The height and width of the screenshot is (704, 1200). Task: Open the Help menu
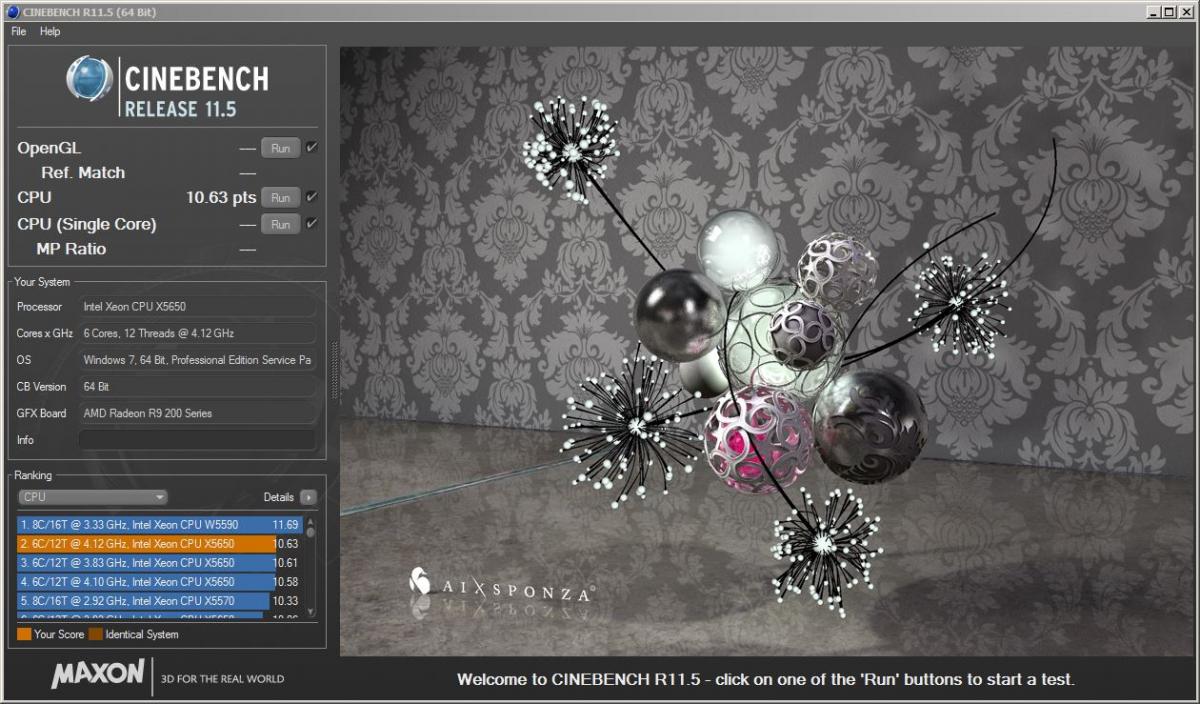click(50, 31)
